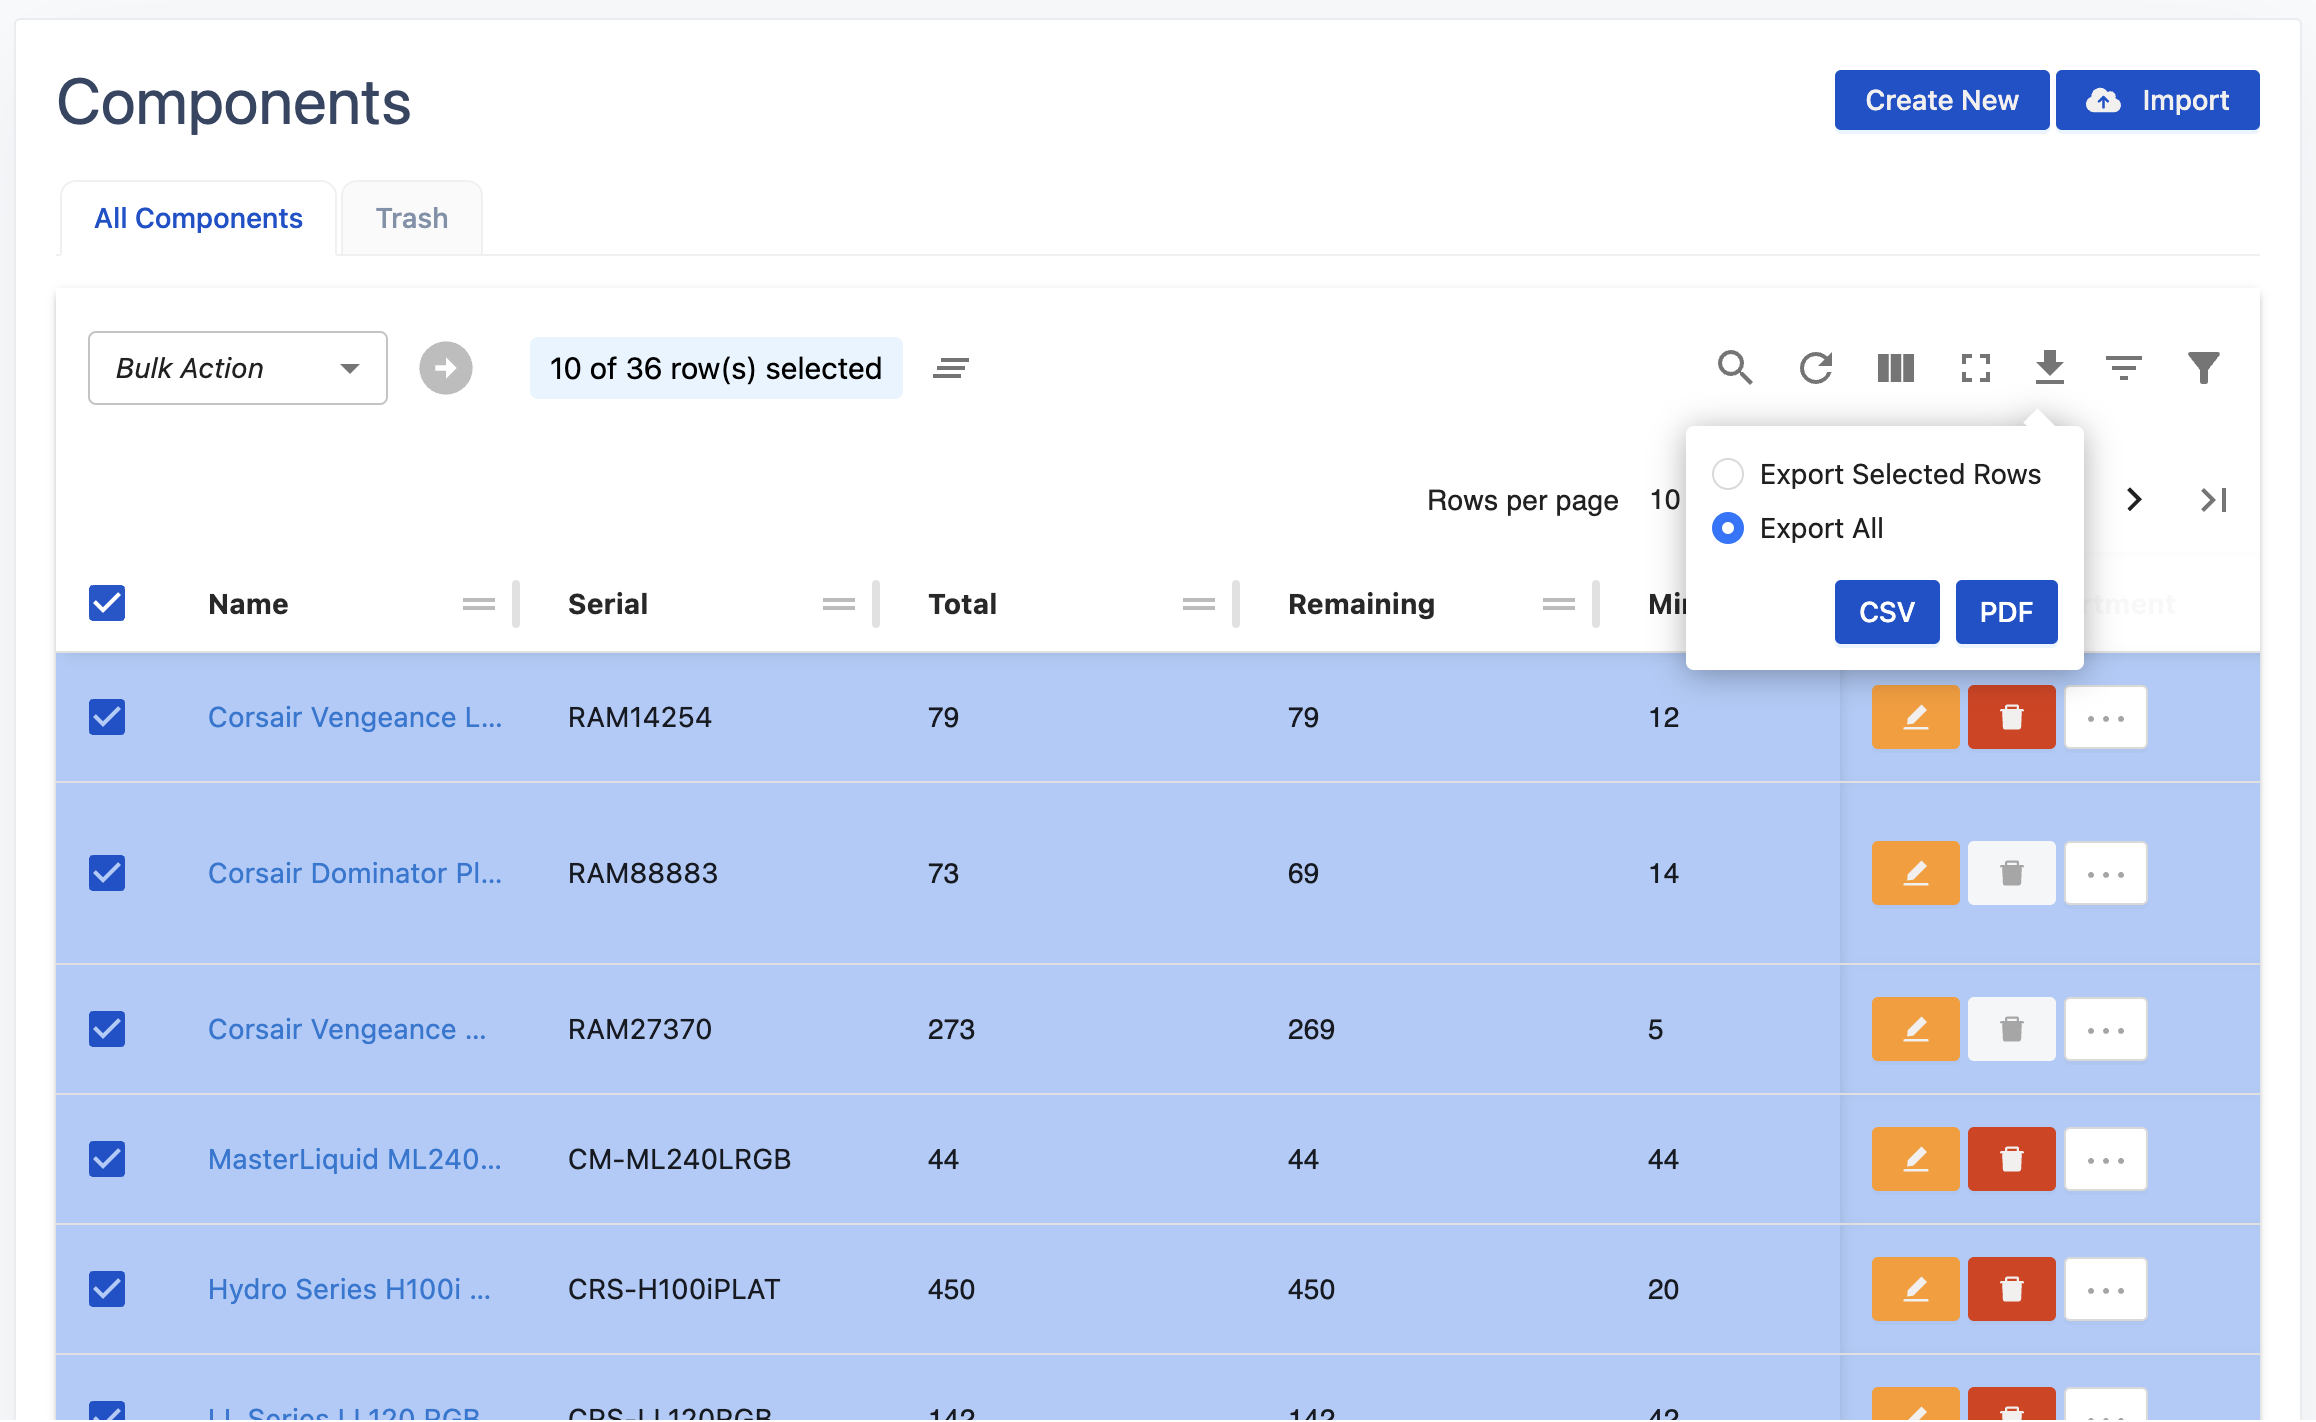The height and width of the screenshot is (1422, 2316).
Task: Delete the CRS-H100iPLAT component
Action: point(2011,1289)
